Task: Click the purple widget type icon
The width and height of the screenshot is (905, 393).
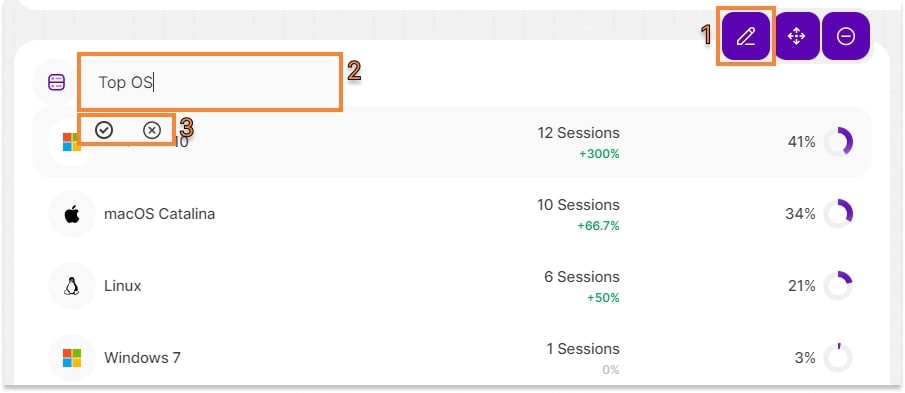Action: [57, 82]
